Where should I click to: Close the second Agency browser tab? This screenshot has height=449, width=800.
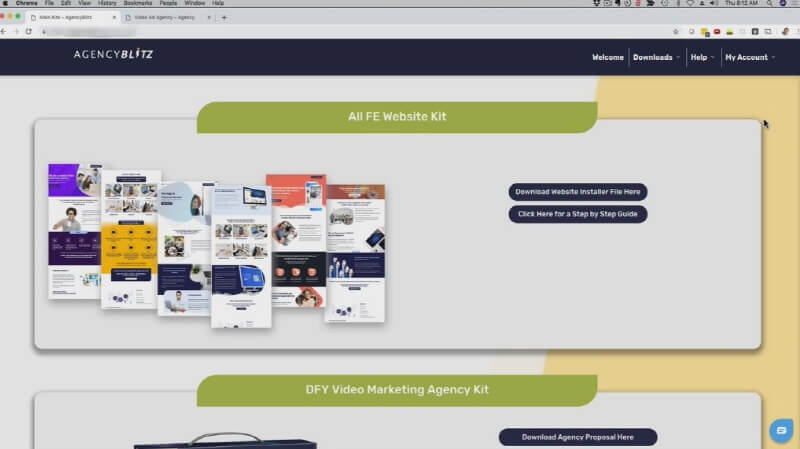tap(209, 17)
